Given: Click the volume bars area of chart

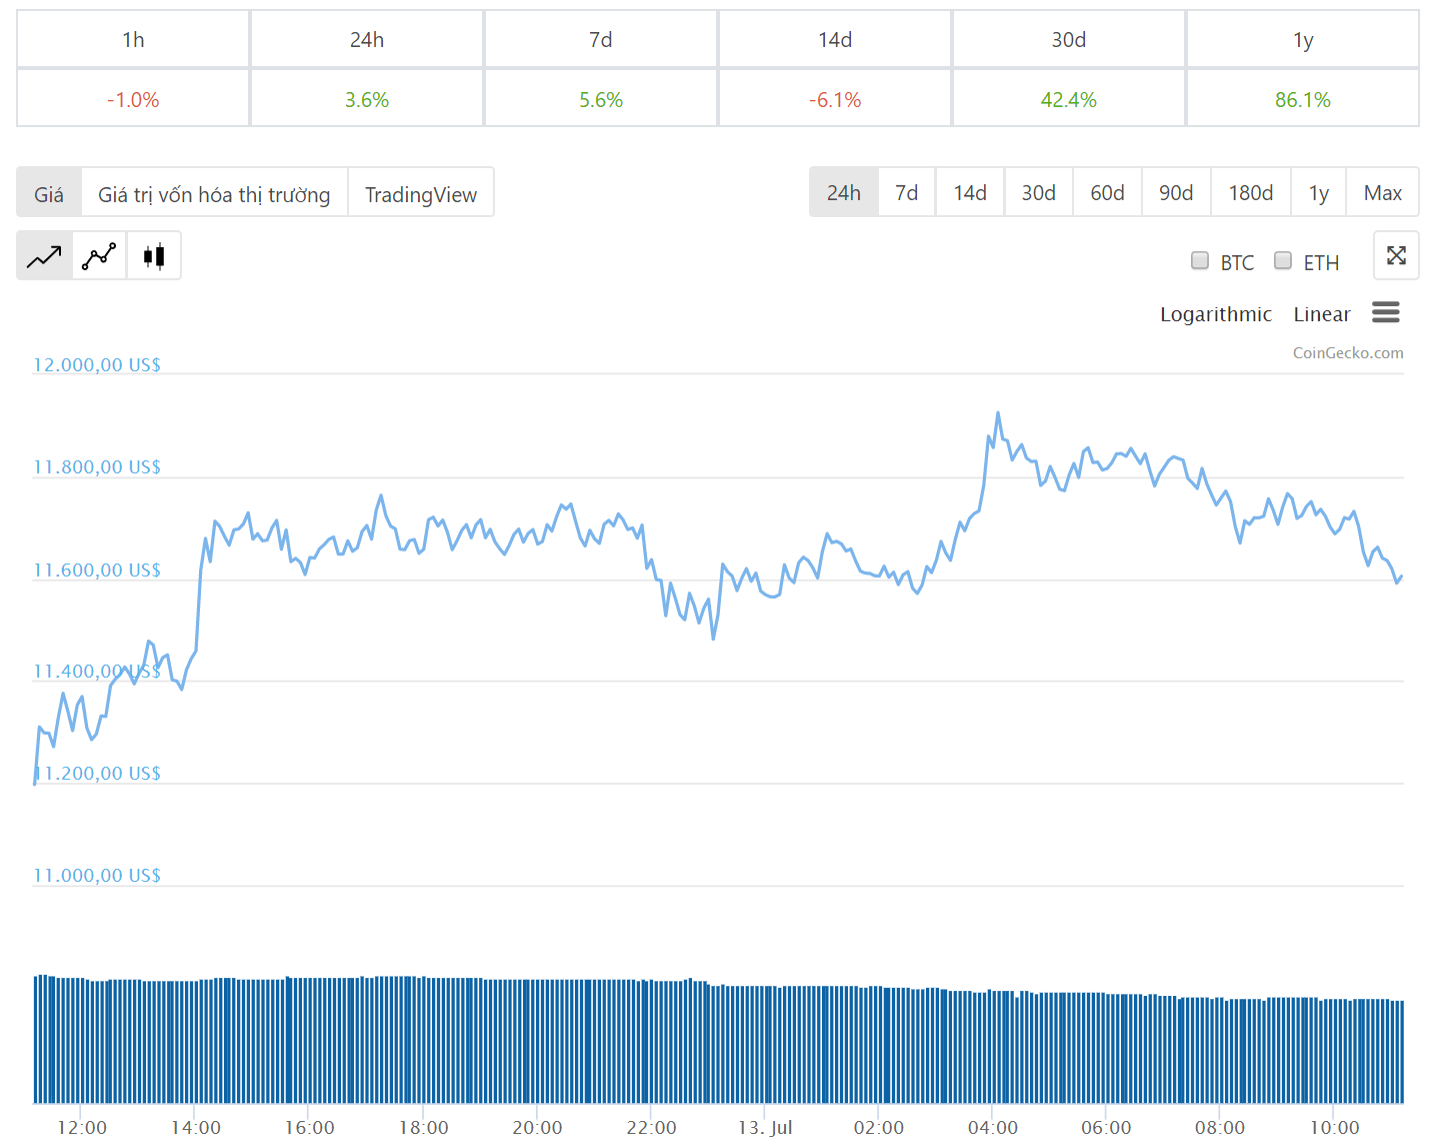Looking at the screenshot, I should point(718,1040).
